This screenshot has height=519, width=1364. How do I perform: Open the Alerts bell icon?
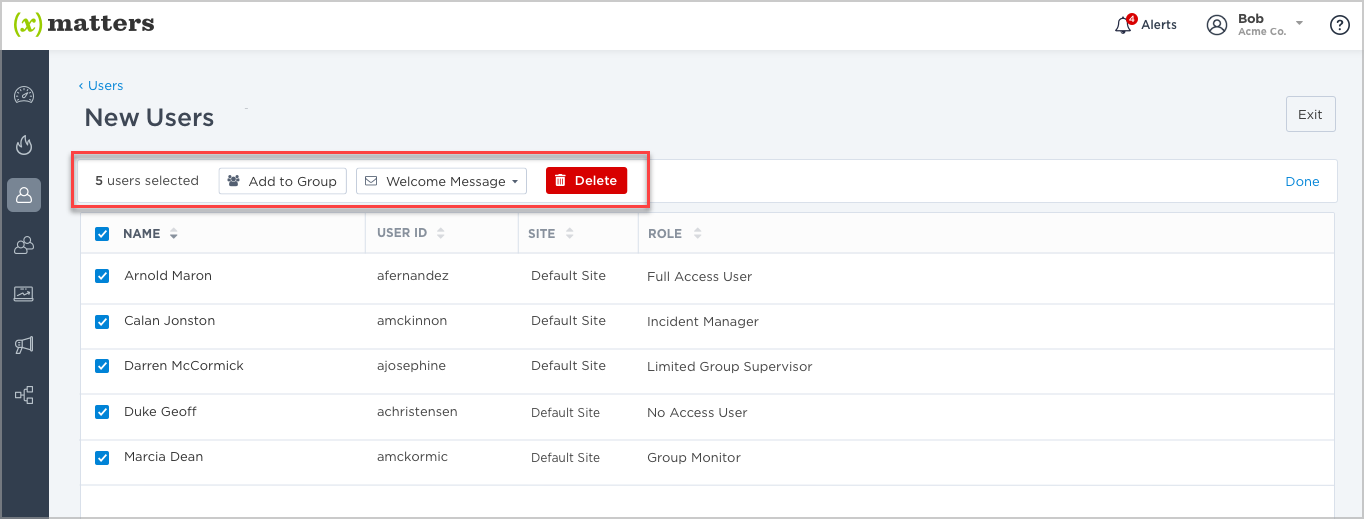1124,24
